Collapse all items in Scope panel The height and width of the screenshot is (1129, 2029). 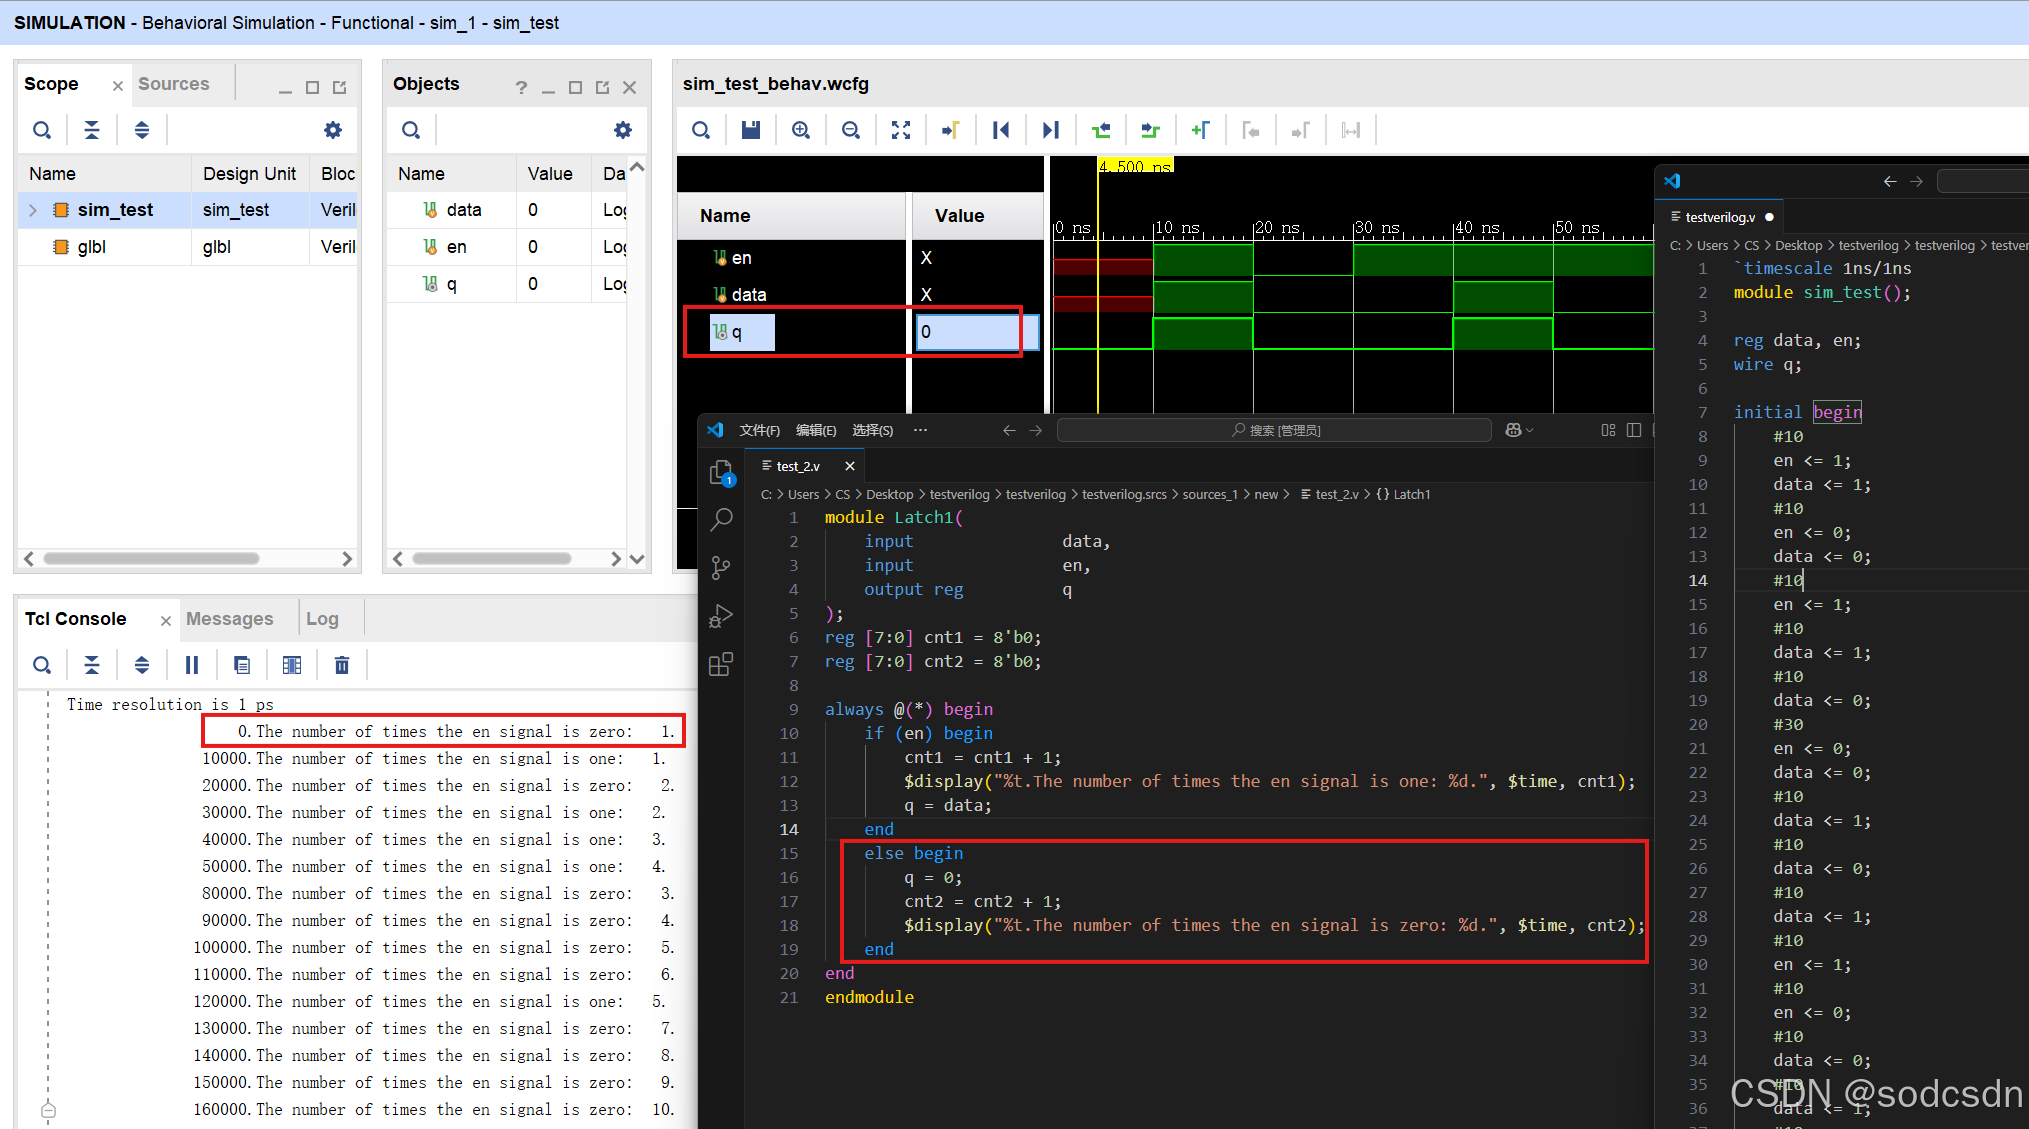[92, 130]
